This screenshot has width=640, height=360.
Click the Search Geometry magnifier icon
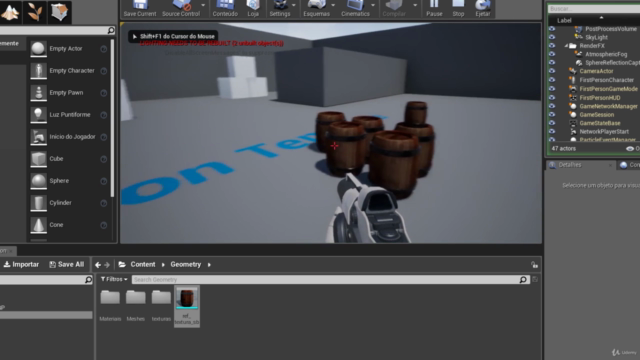point(523,280)
